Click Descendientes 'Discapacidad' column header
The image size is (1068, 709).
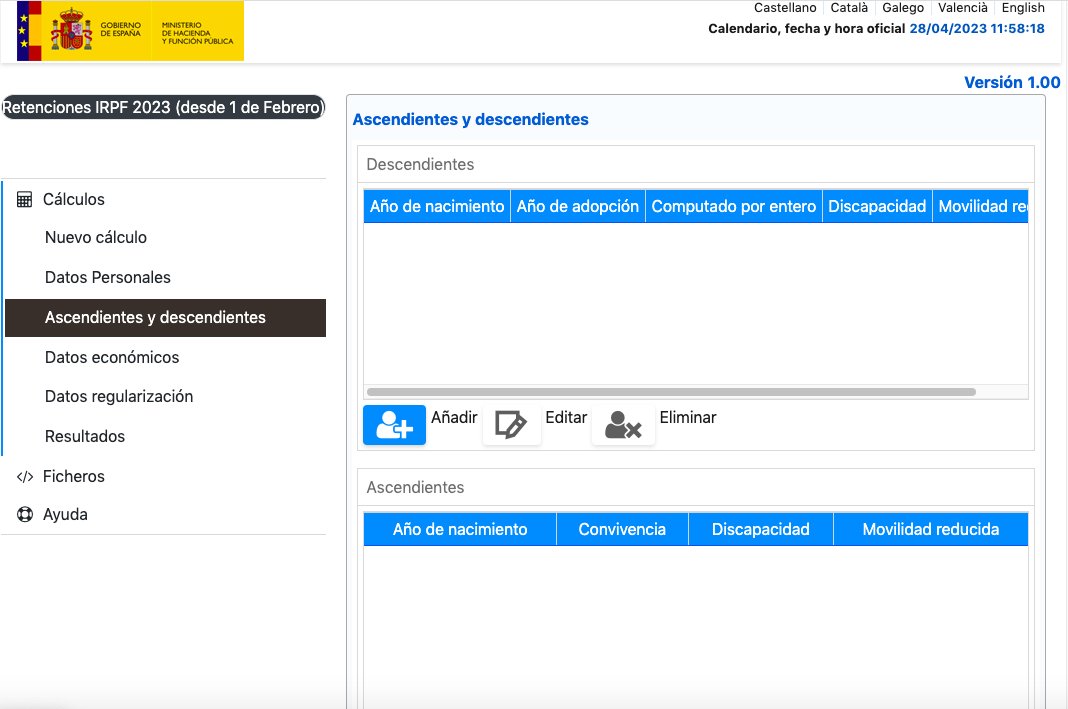[x=877, y=206]
